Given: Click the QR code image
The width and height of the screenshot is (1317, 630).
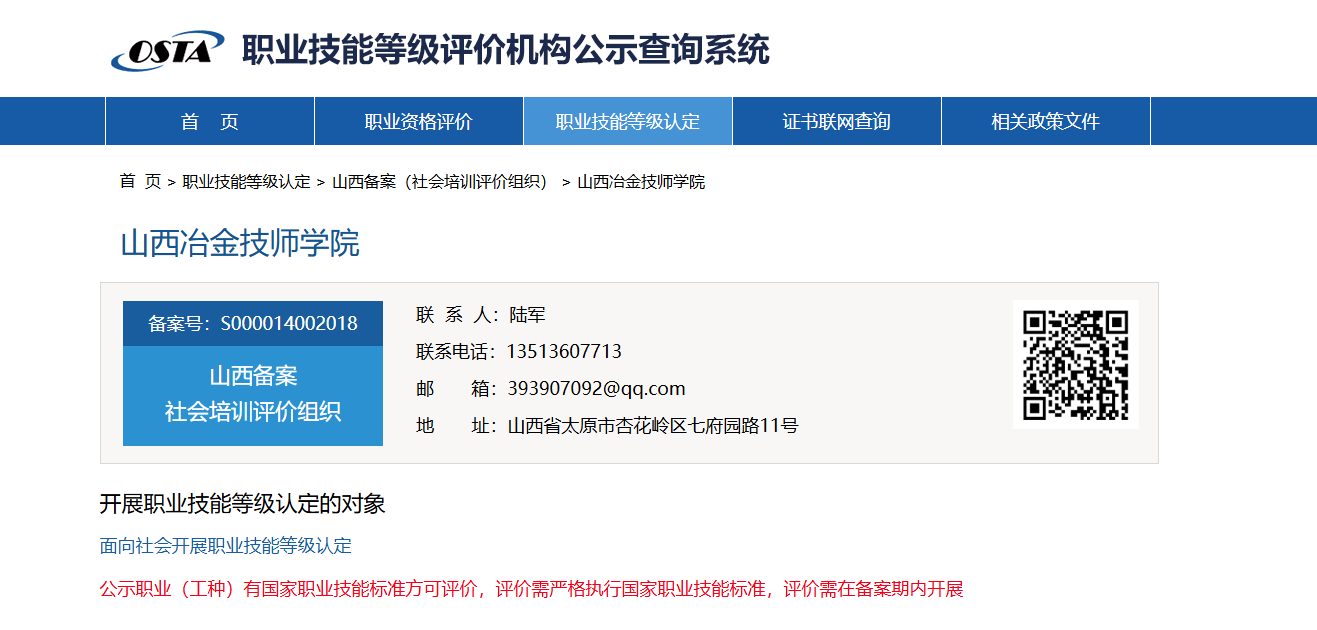Looking at the screenshot, I should coord(1075,364).
